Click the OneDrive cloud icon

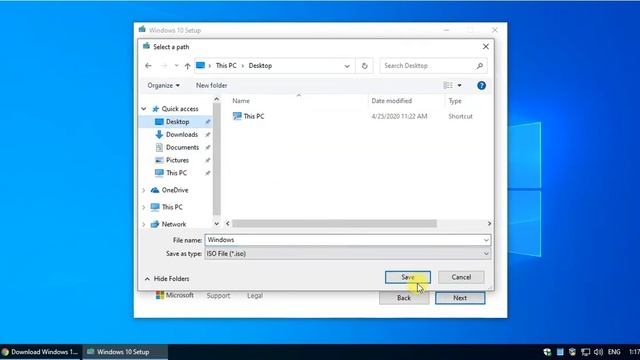point(155,190)
